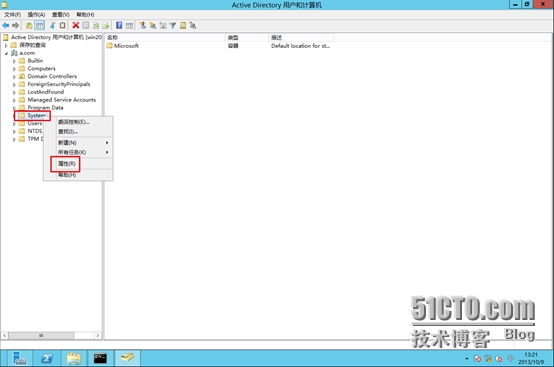Click the Properties sheet icon in the toolbar

click(86, 25)
